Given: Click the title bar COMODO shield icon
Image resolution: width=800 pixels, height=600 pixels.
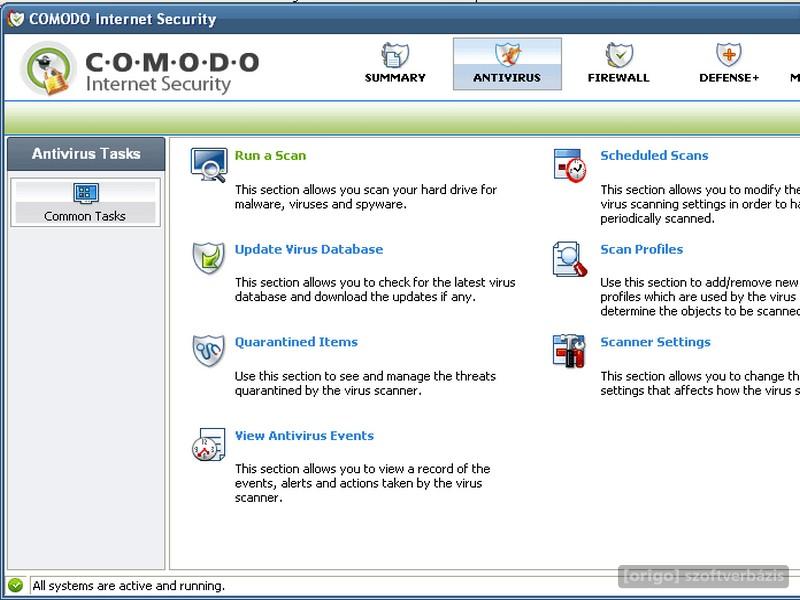Looking at the screenshot, I should [x=15, y=19].
